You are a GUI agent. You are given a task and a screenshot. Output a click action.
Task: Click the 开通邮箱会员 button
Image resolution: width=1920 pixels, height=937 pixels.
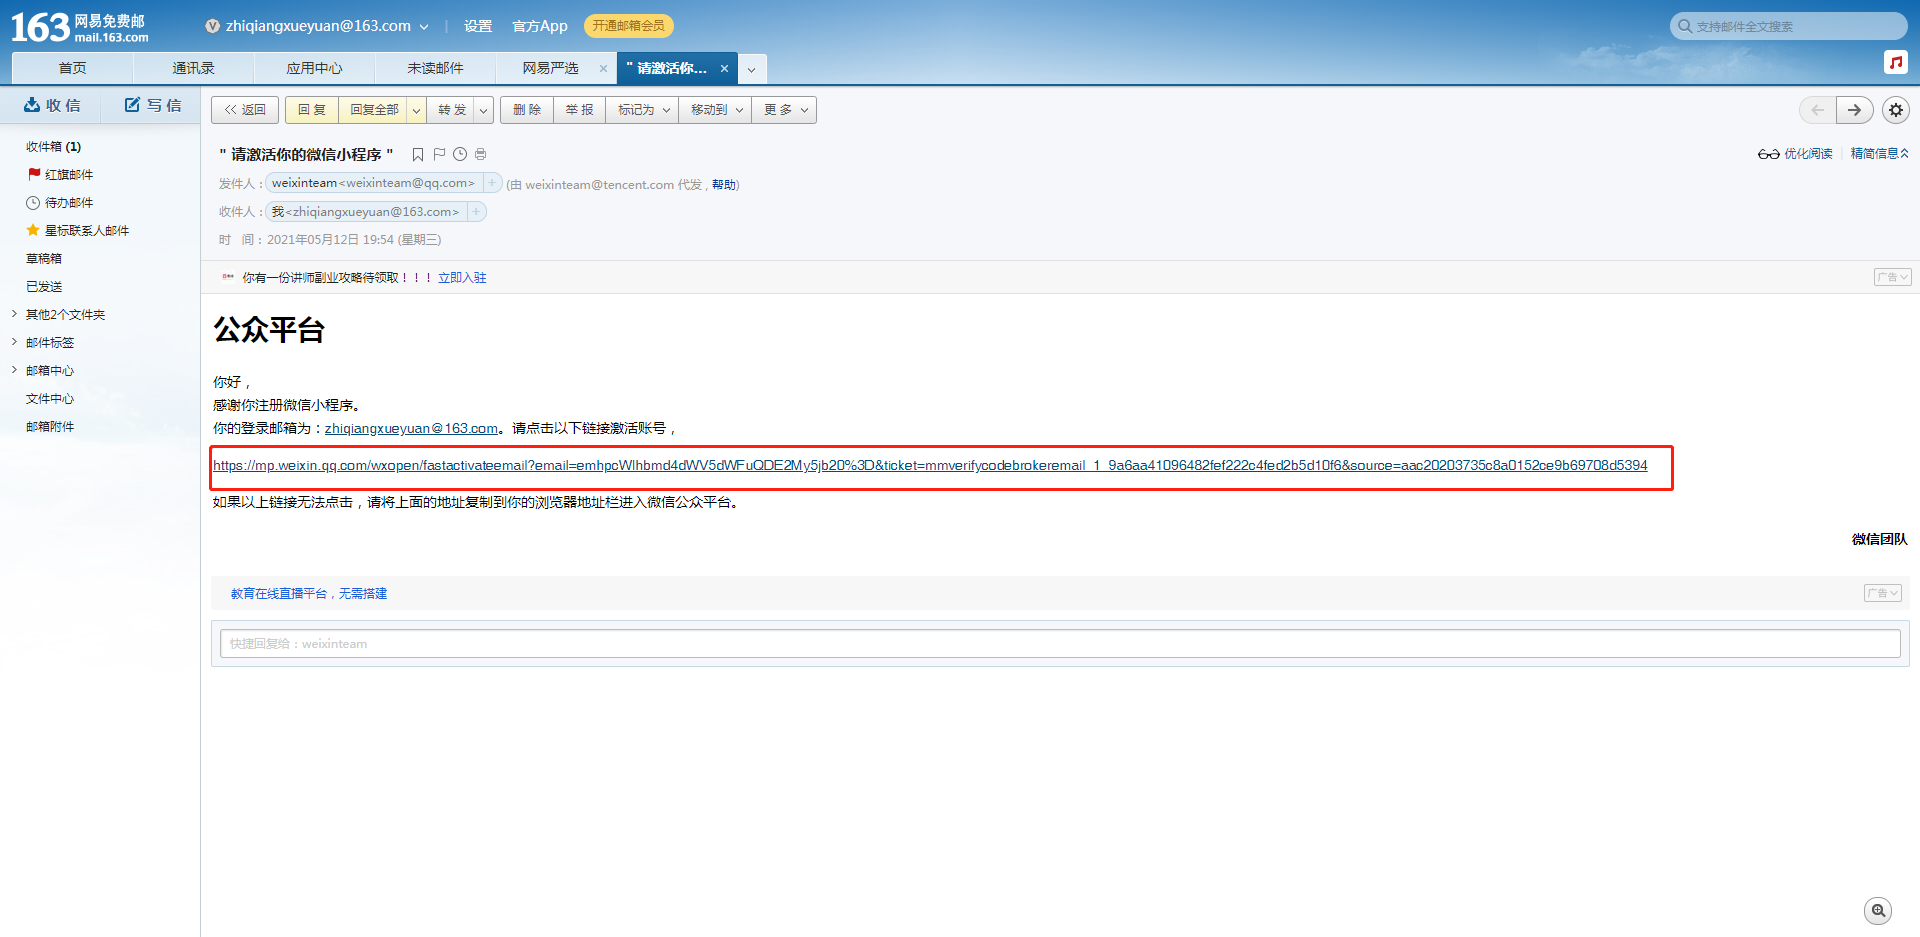(628, 26)
